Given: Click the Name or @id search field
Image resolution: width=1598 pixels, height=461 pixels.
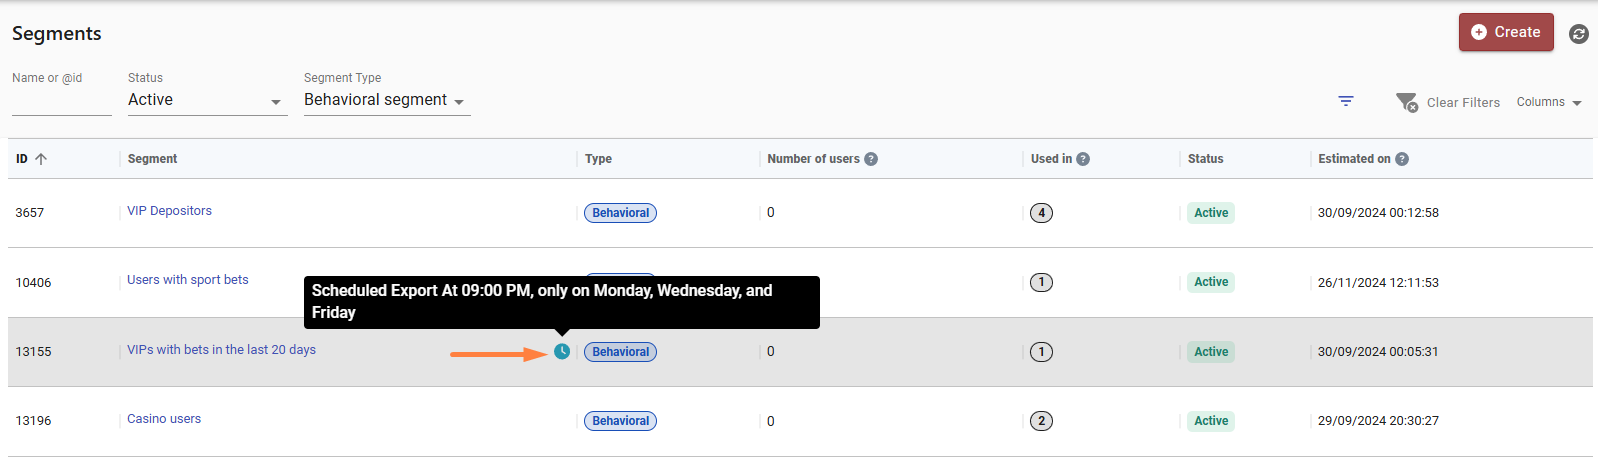Looking at the screenshot, I should pyautogui.click(x=62, y=101).
